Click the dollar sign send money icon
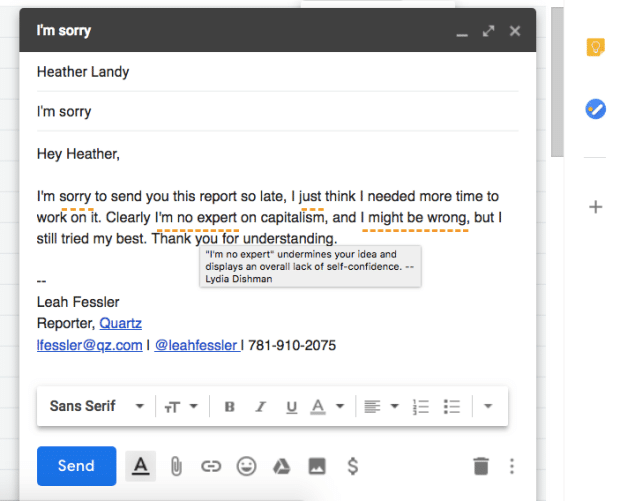Image resolution: width=620 pixels, height=501 pixels. tap(352, 466)
